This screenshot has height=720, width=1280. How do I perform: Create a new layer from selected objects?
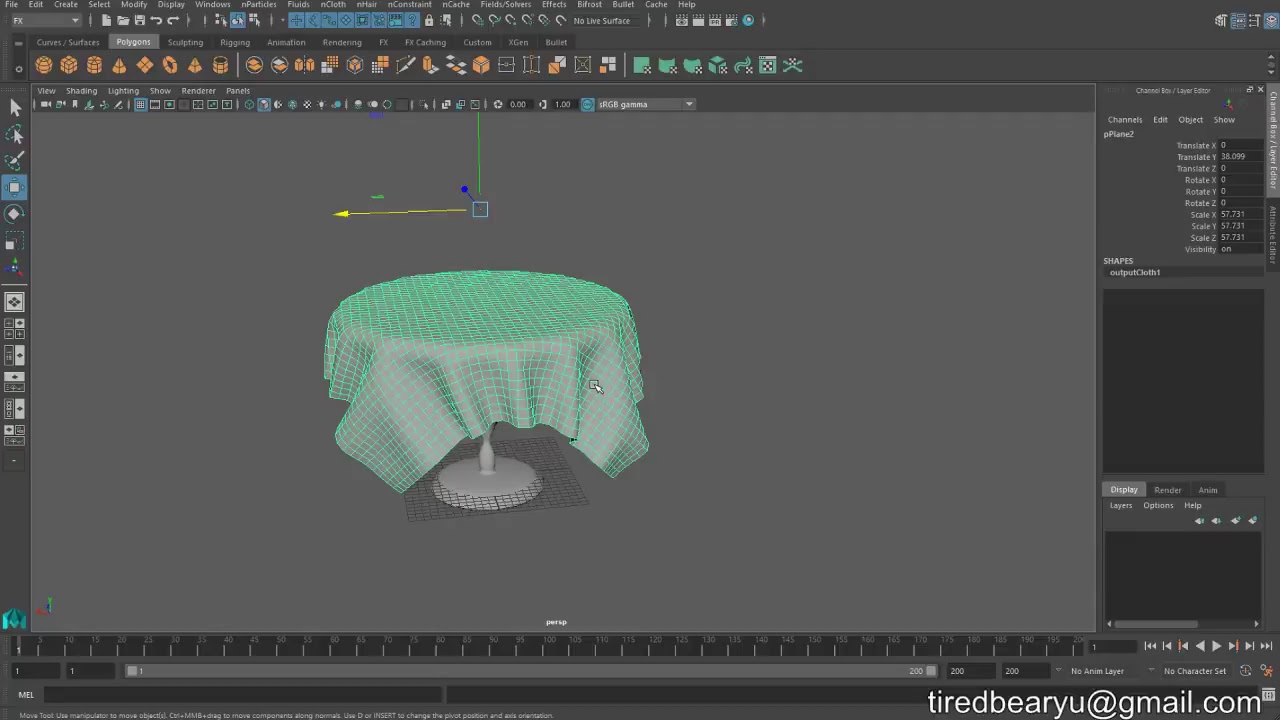[x=1253, y=520]
